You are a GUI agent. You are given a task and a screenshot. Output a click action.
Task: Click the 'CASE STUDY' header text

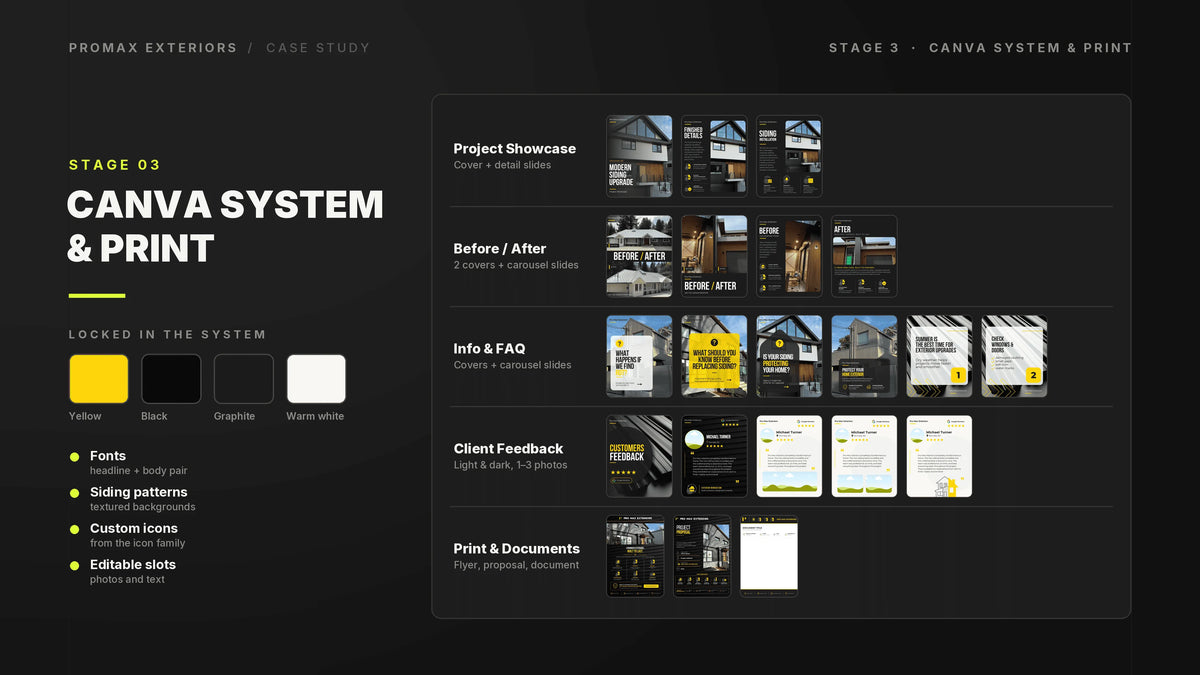click(x=318, y=48)
